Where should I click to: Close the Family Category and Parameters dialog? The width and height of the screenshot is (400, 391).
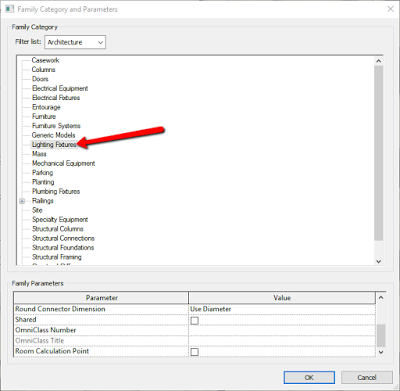pyautogui.click(x=390, y=9)
